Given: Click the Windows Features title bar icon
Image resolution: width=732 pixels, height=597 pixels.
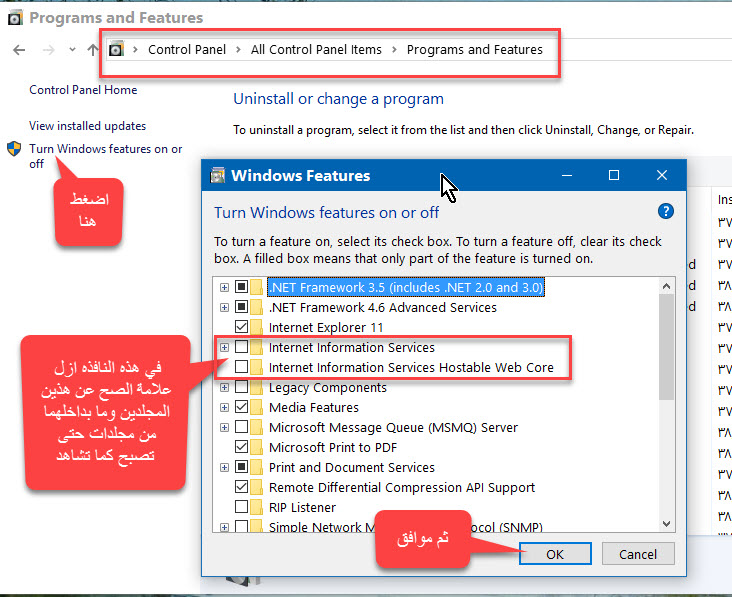Looking at the screenshot, I should pos(217,176).
